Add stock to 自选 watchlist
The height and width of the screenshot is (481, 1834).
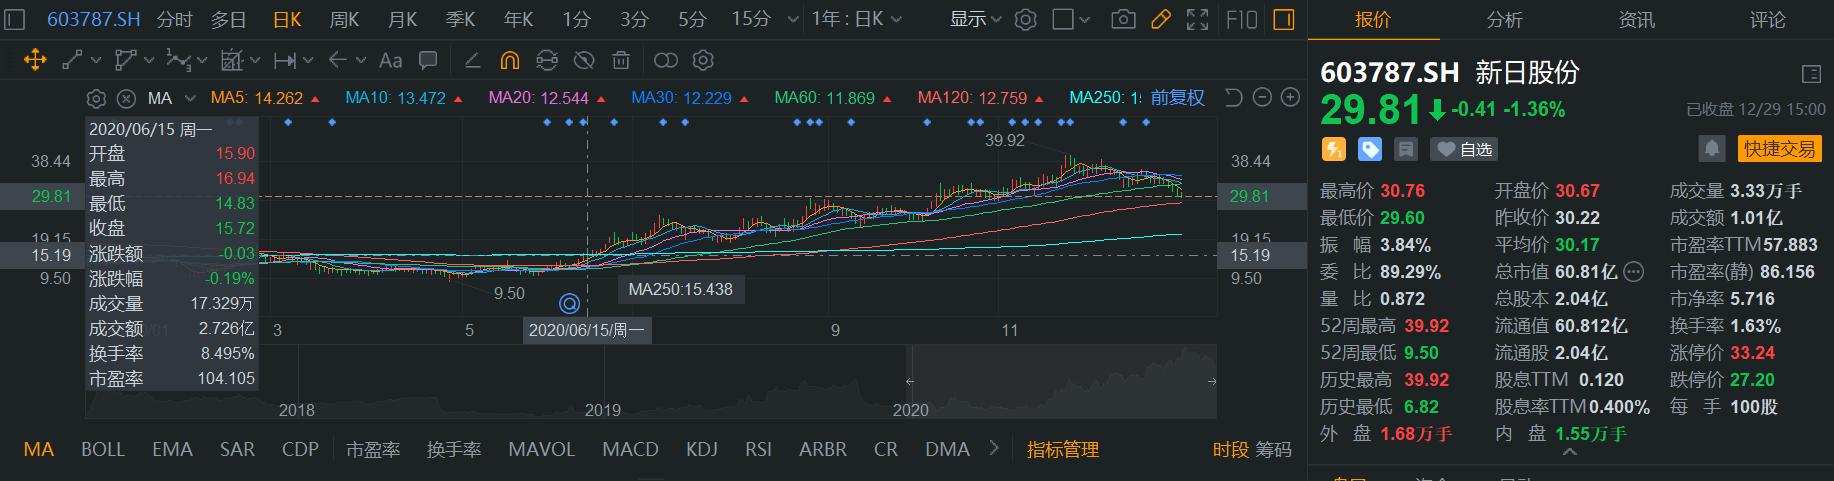click(1464, 149)
